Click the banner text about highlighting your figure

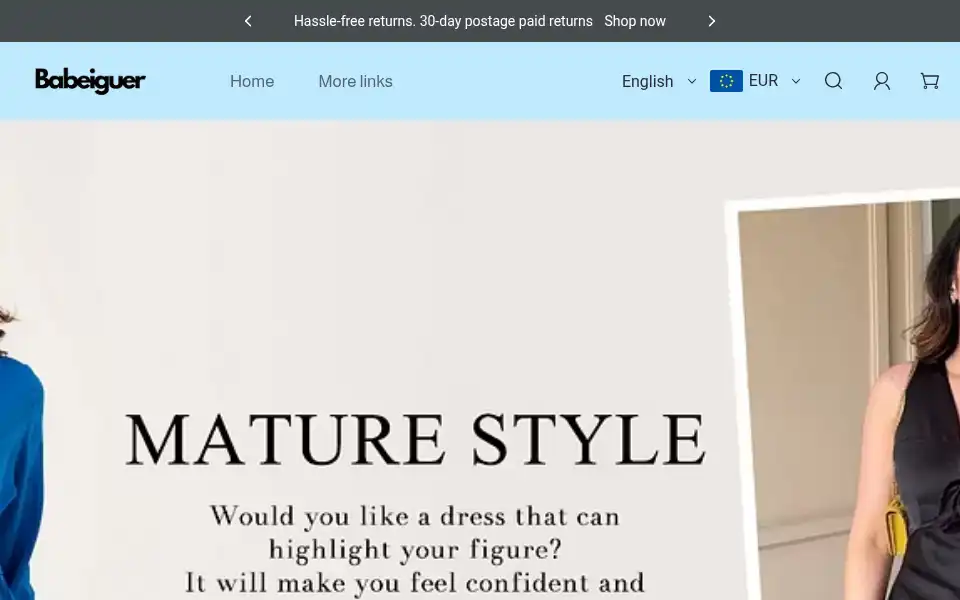coord(415,533)
